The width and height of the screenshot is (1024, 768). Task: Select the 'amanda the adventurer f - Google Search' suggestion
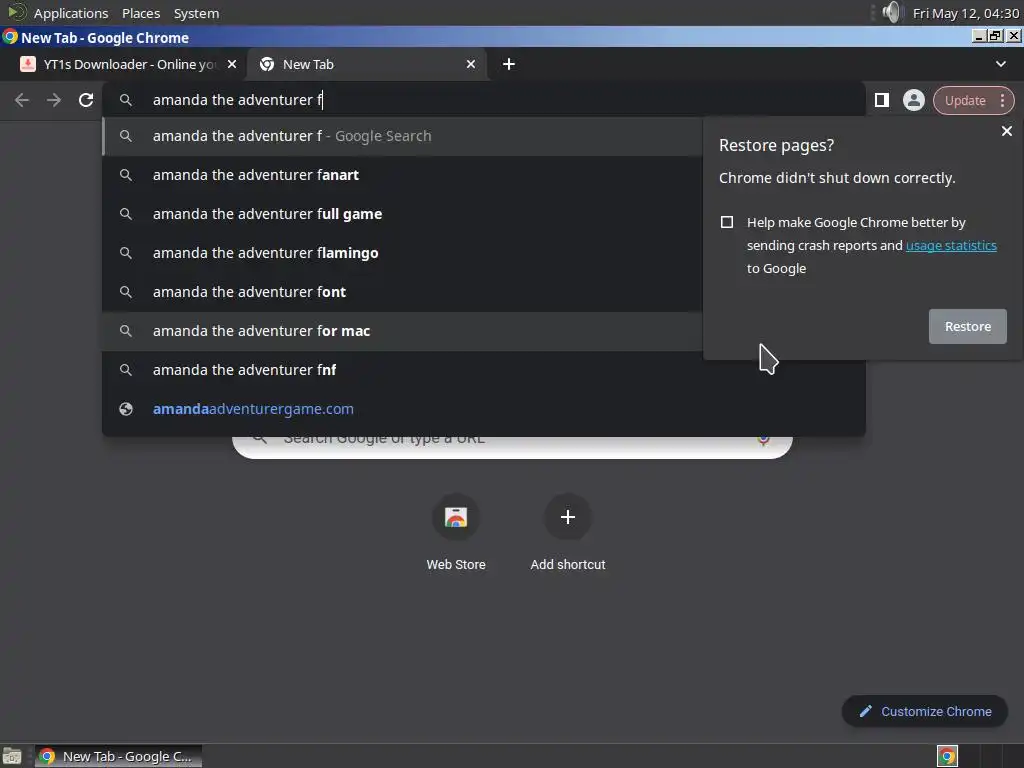coord(402,136)
